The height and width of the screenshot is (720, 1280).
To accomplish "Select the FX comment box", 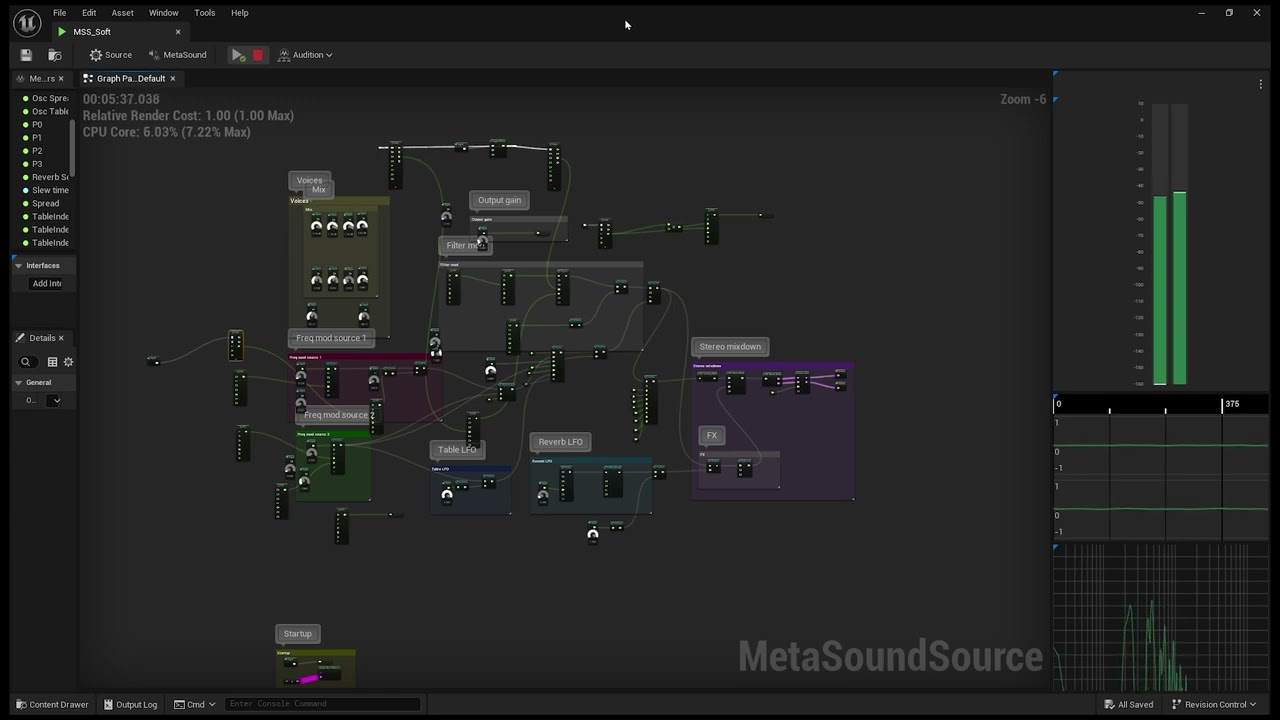I will click(712, 436).
